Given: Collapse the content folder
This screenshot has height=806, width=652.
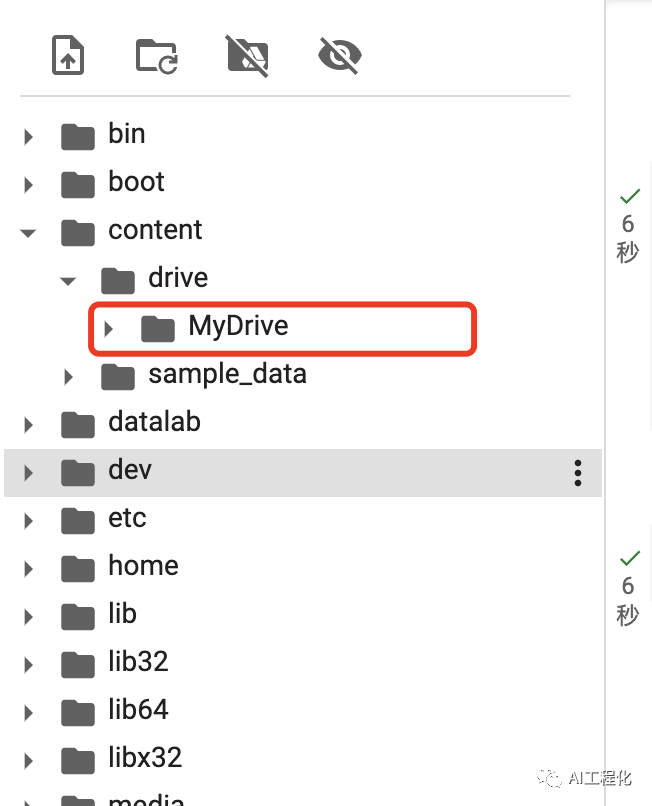Looking at the screenshot, I should 28,232.
